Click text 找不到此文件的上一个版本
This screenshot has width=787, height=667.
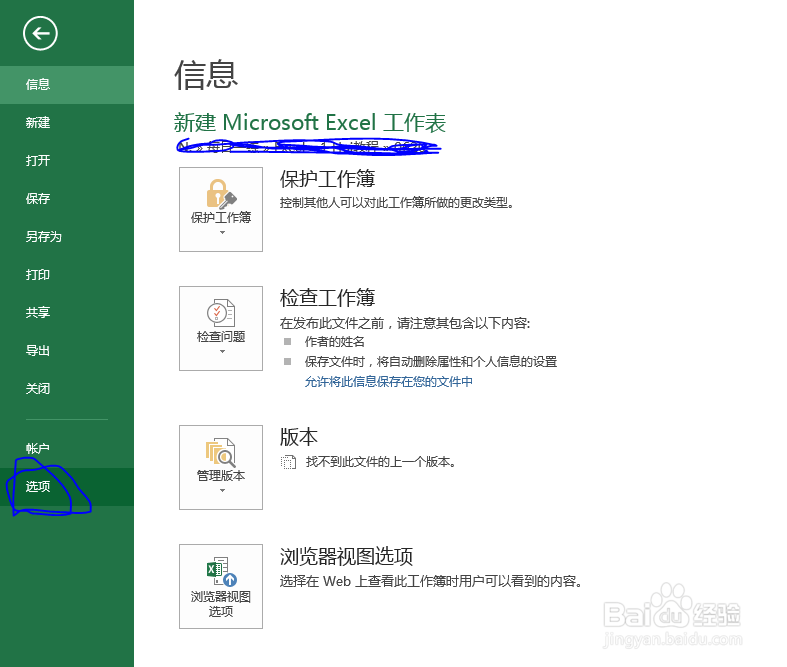380,462
